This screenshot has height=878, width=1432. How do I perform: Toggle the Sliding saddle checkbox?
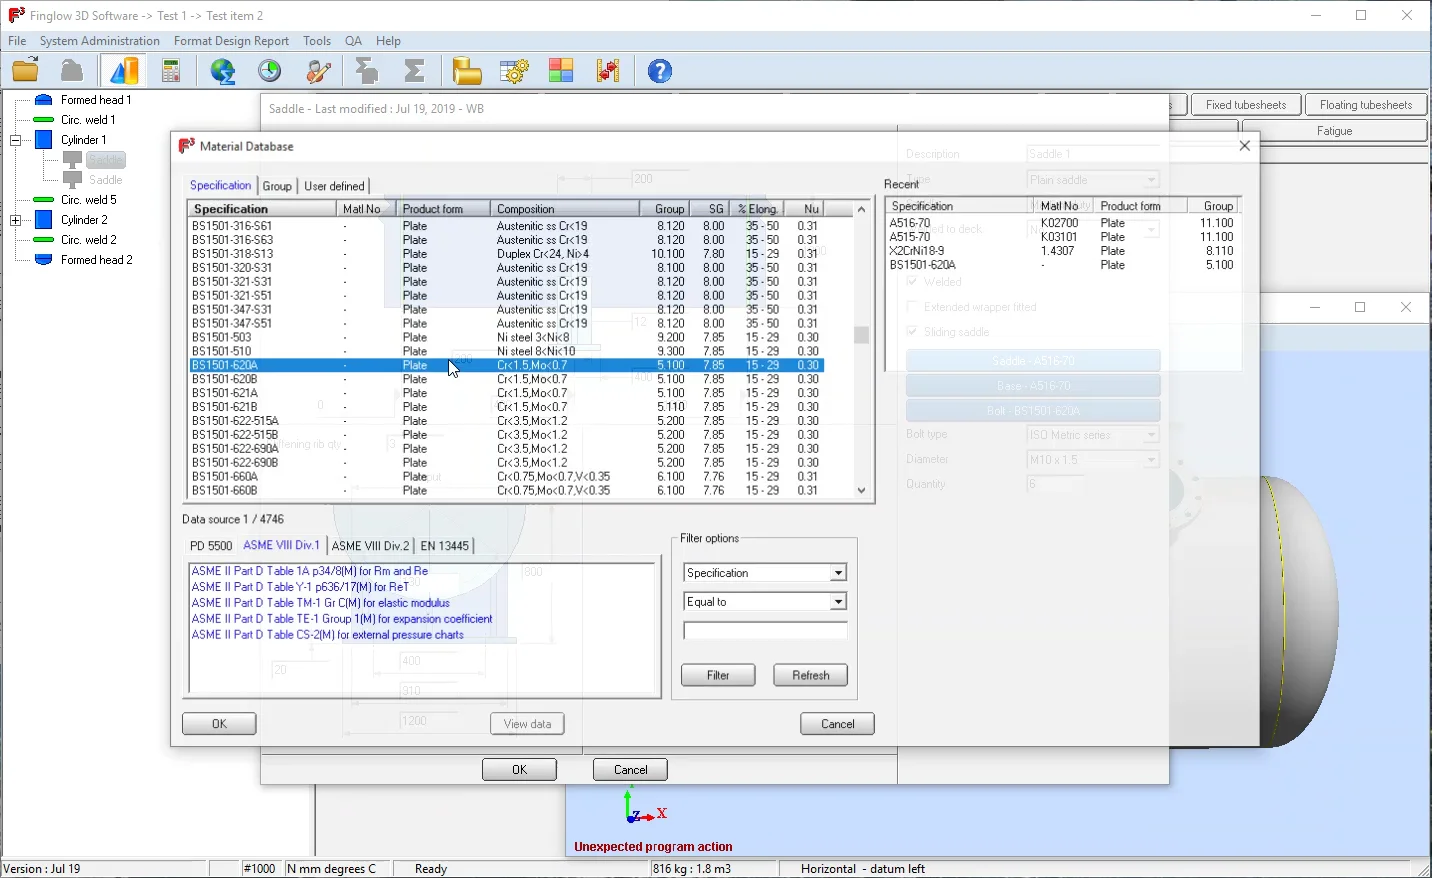[x=912, y=332]
